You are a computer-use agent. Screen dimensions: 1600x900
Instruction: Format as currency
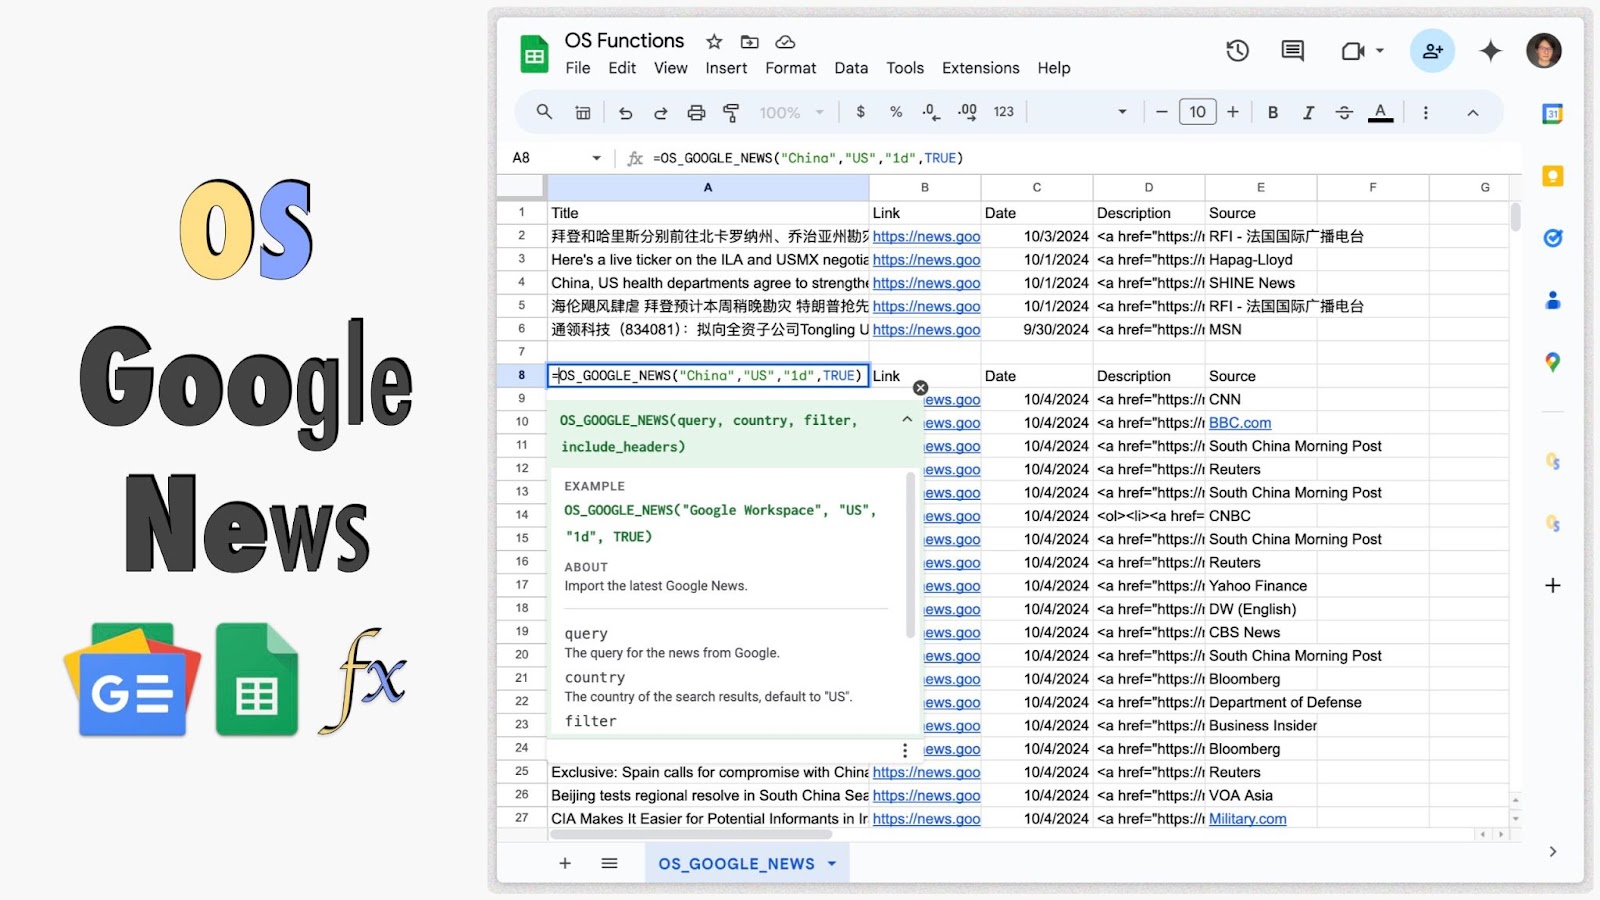point(860,112)
